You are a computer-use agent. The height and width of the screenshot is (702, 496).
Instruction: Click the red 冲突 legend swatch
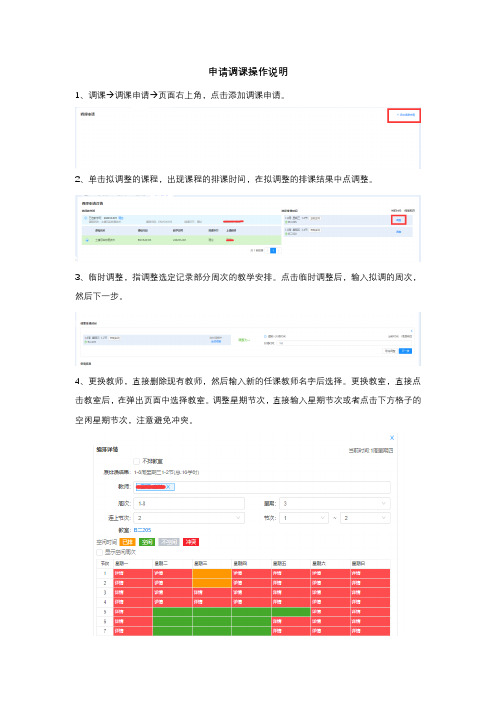pos(191,542)
